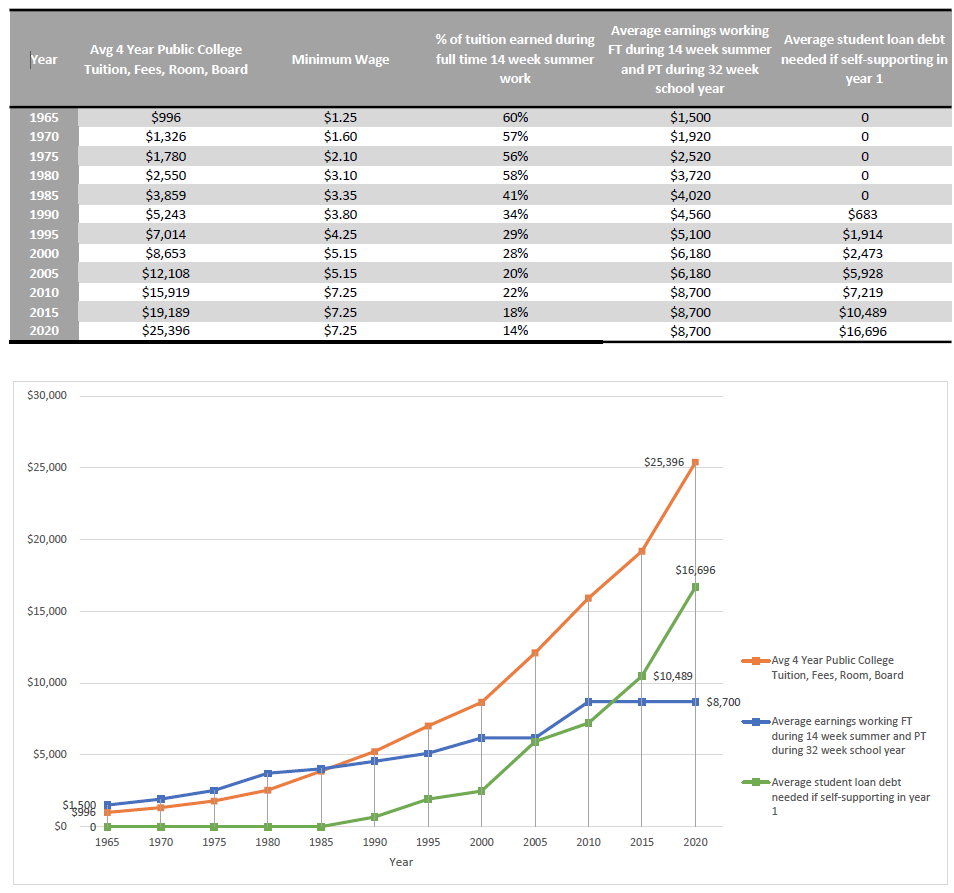Select the 58% tuition earned cell
The image size is (954, 893).
515,176
